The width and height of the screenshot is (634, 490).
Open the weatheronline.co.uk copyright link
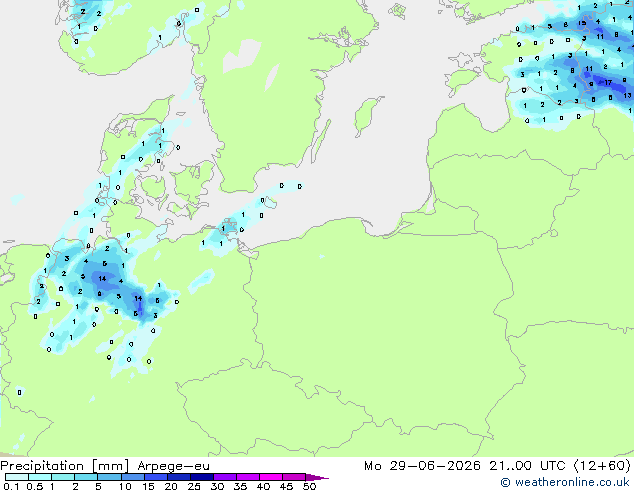tap(565, 482)
